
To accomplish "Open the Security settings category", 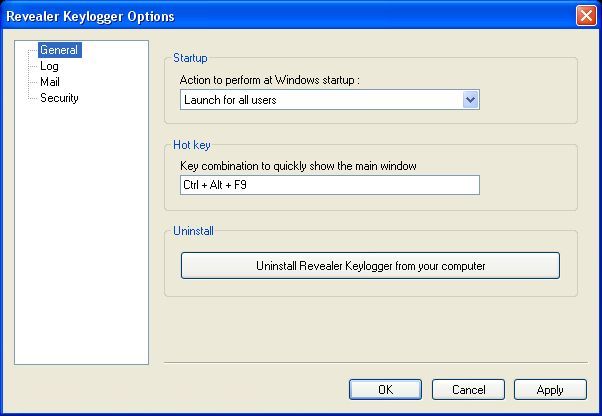I will (x=59, y=98).
